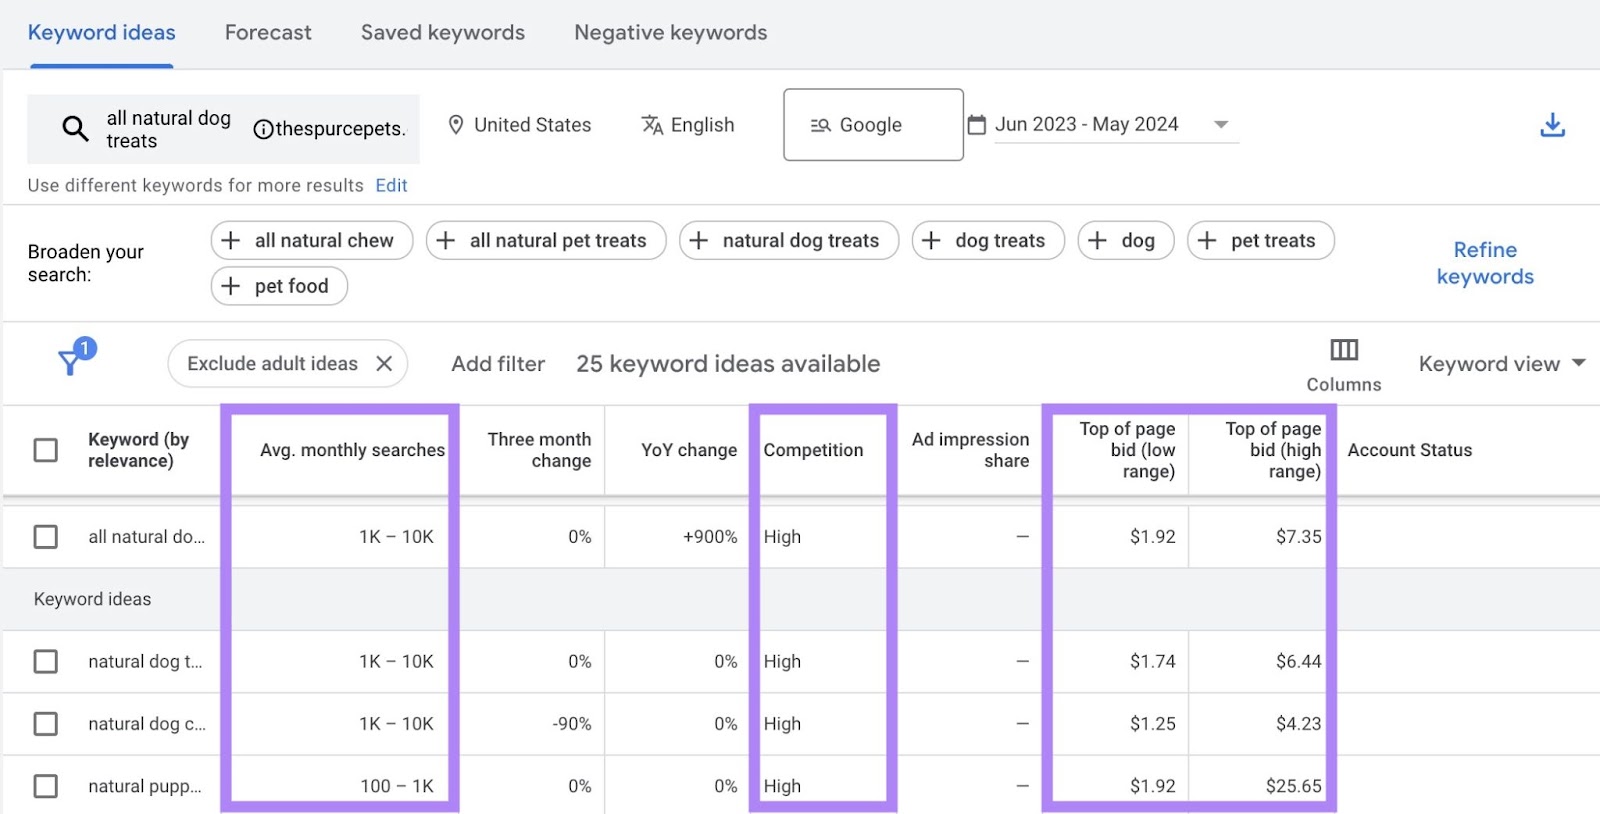Tick the select-all keywords checkbox
Image resolution: width=1600 pixels, height=814 pixels.
point(46,450)
